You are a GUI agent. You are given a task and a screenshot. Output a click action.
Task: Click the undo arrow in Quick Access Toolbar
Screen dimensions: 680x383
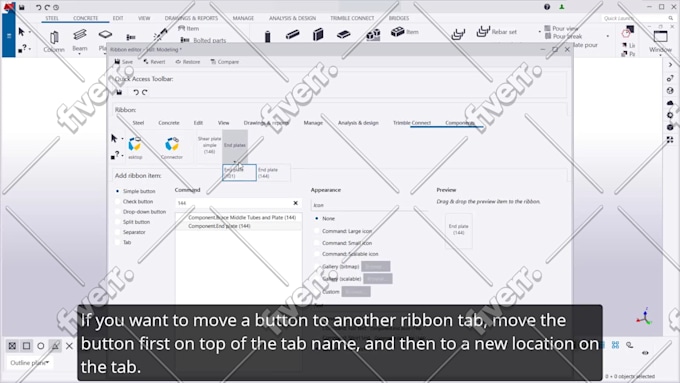click(136, 92)
